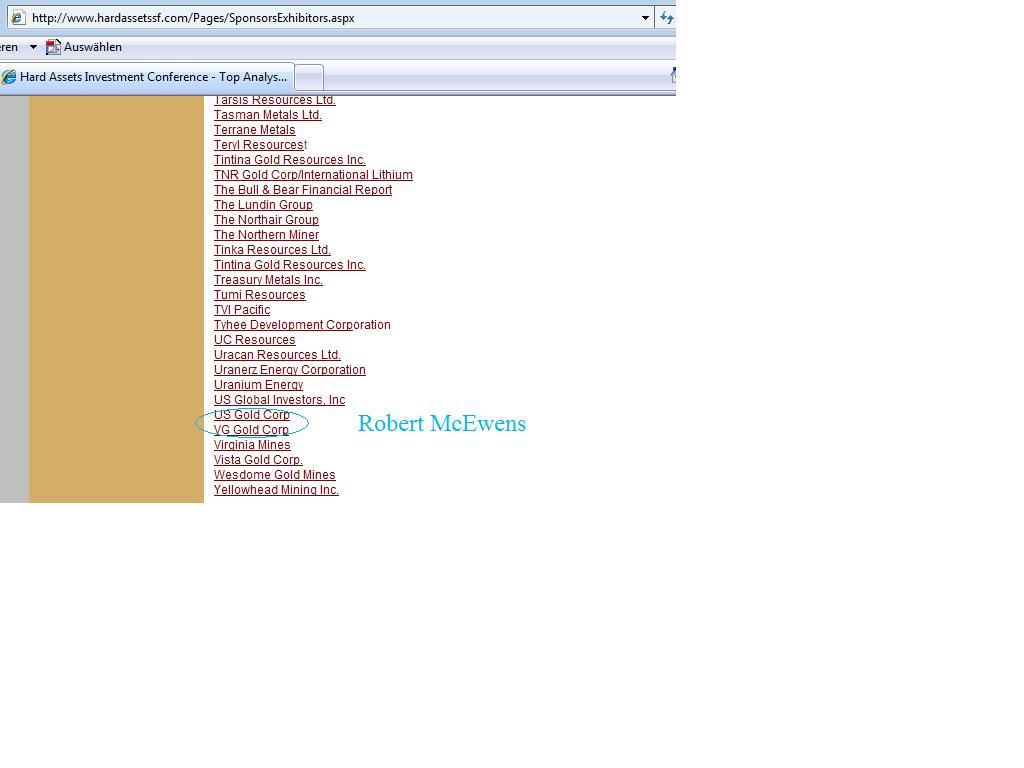Open Terrane Metals link
This screenshot has width=1024, height=768.
[255, 130]
